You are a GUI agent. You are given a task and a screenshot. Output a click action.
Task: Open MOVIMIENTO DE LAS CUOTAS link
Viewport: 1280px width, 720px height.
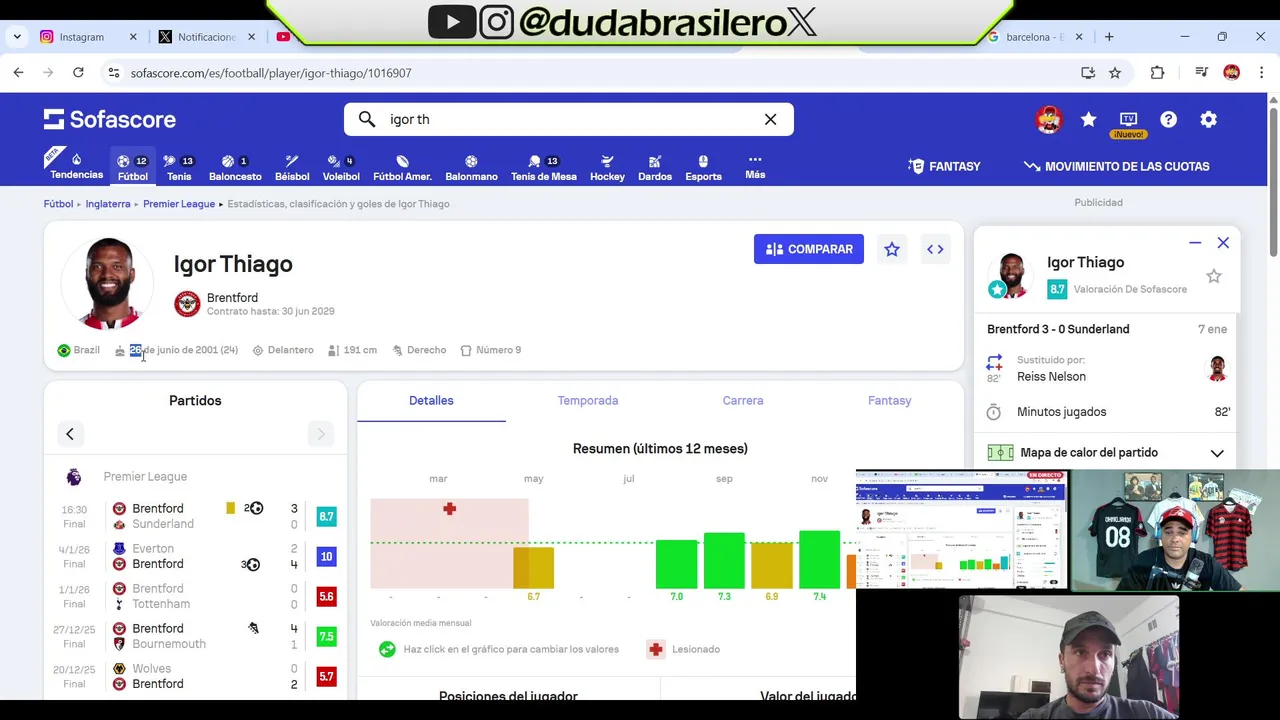tap(1116, 166)
